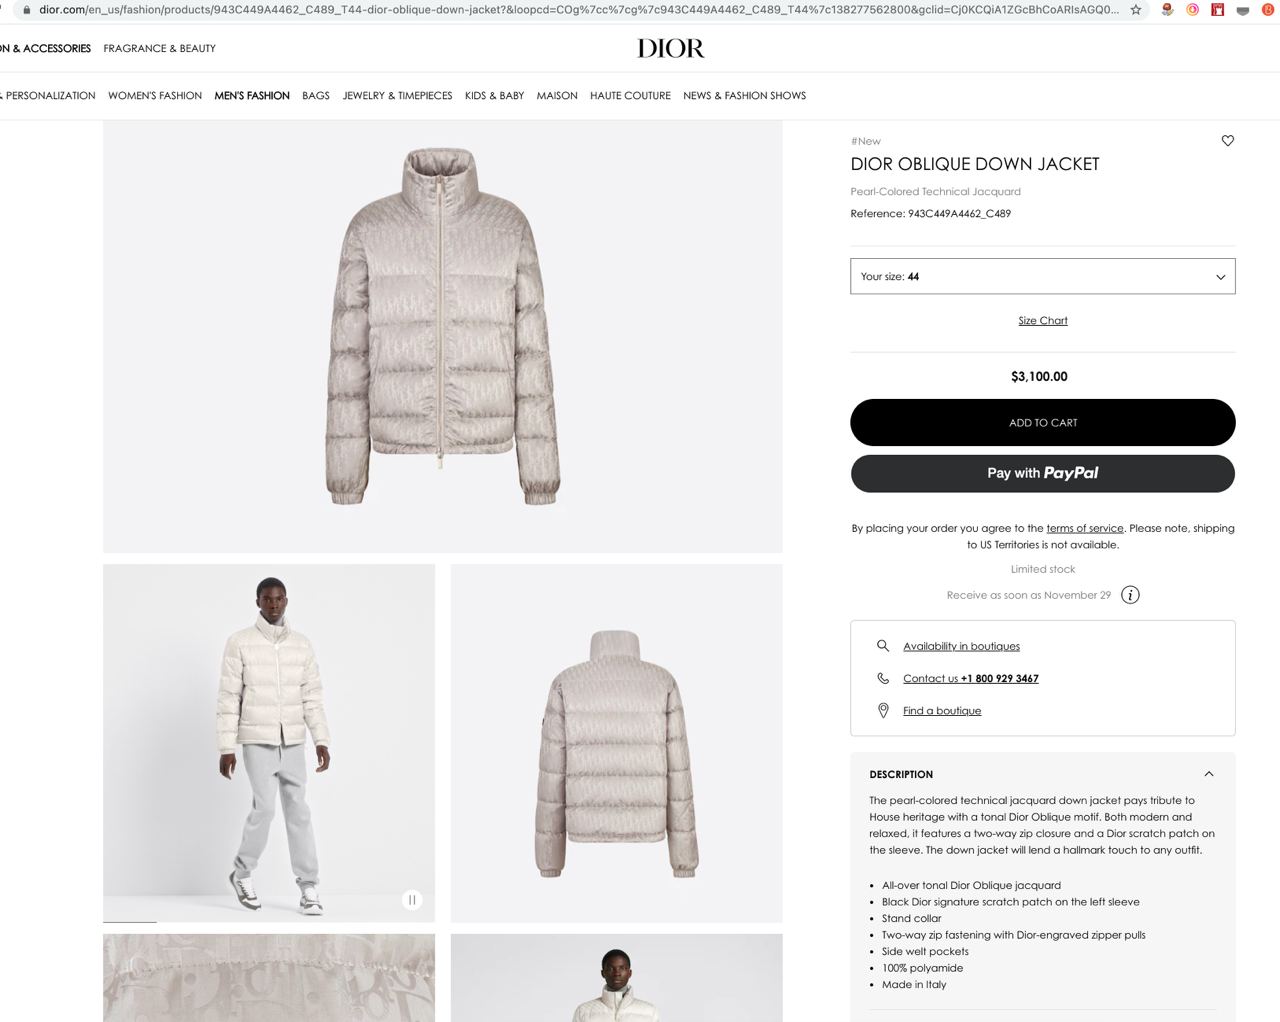This screenshot has width=1280, height=1022.
Task: Click the phone icon next to Contact us
Action: tap(883, 678)
